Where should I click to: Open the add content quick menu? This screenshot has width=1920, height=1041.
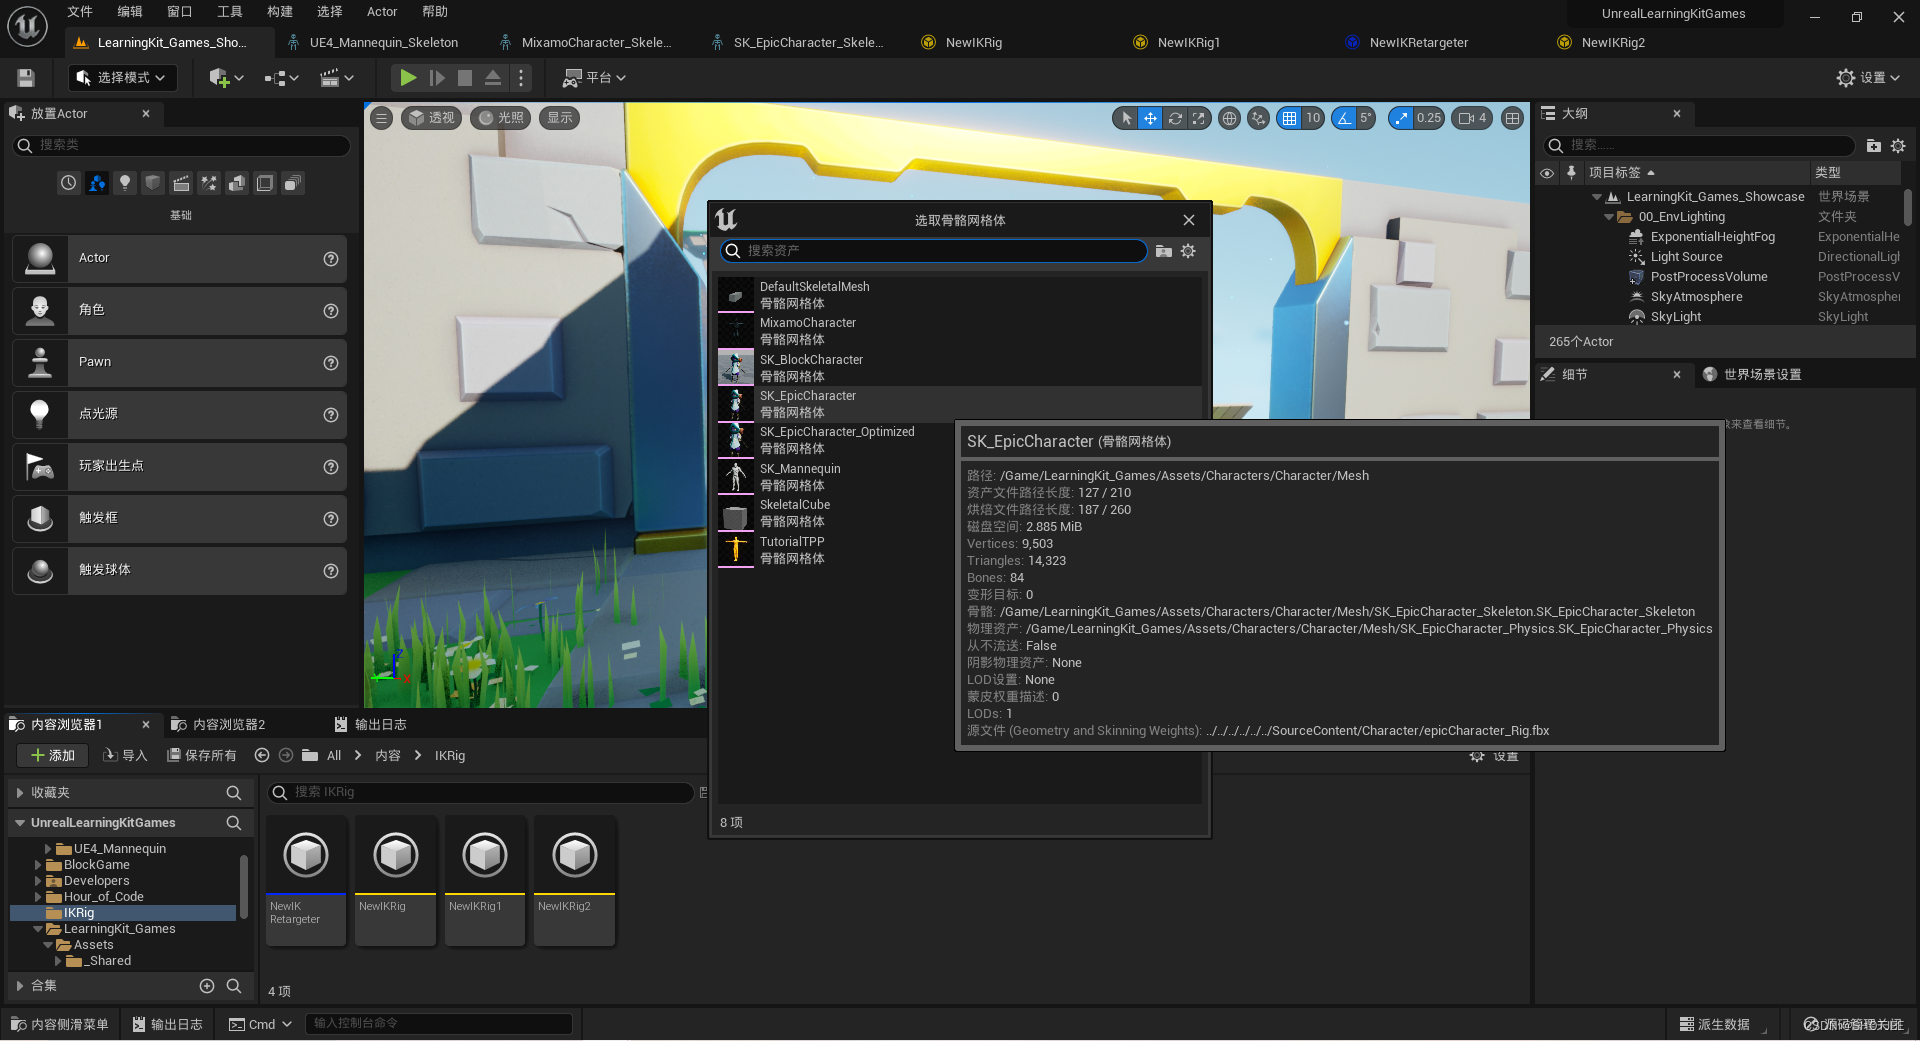[226, 78]
